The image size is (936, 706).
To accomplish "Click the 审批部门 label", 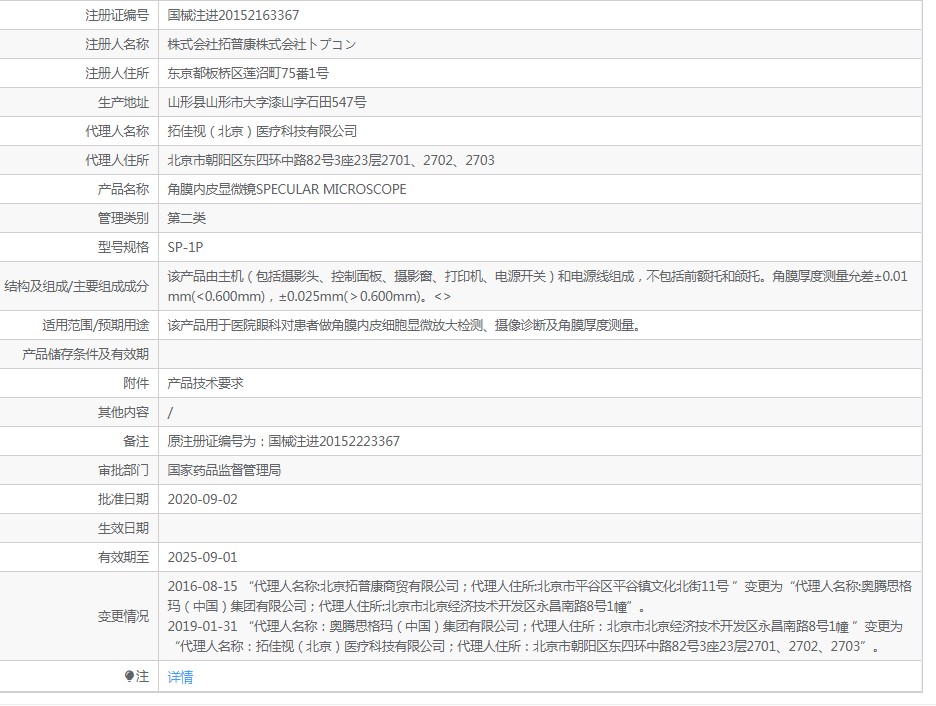I will click(x=124, y=470).
